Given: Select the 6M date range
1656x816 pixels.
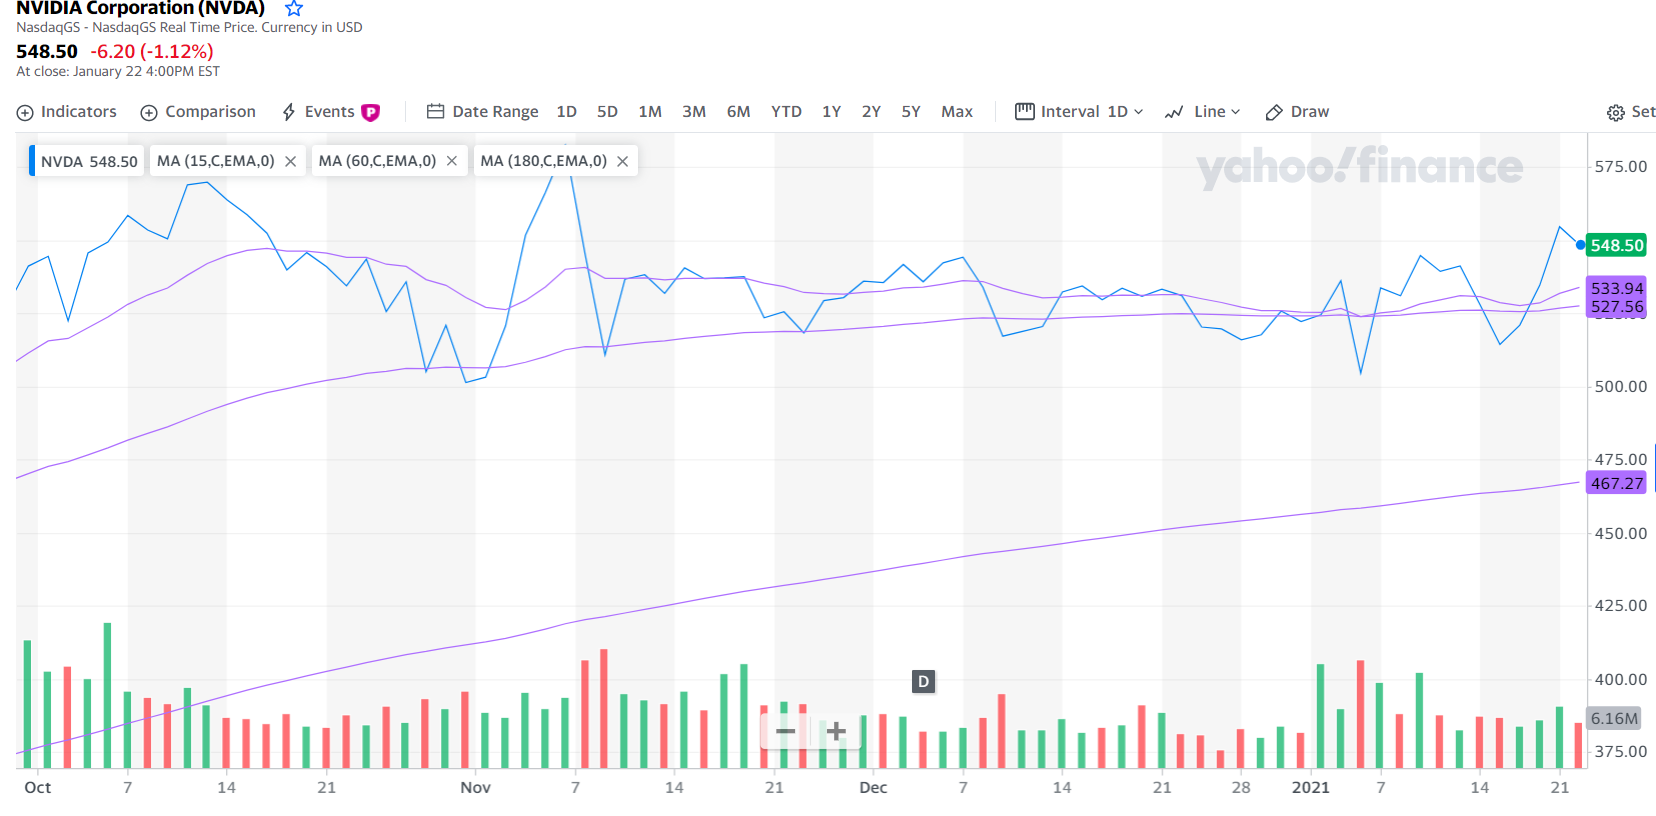Looking at the screenshot, I should 738,112.
